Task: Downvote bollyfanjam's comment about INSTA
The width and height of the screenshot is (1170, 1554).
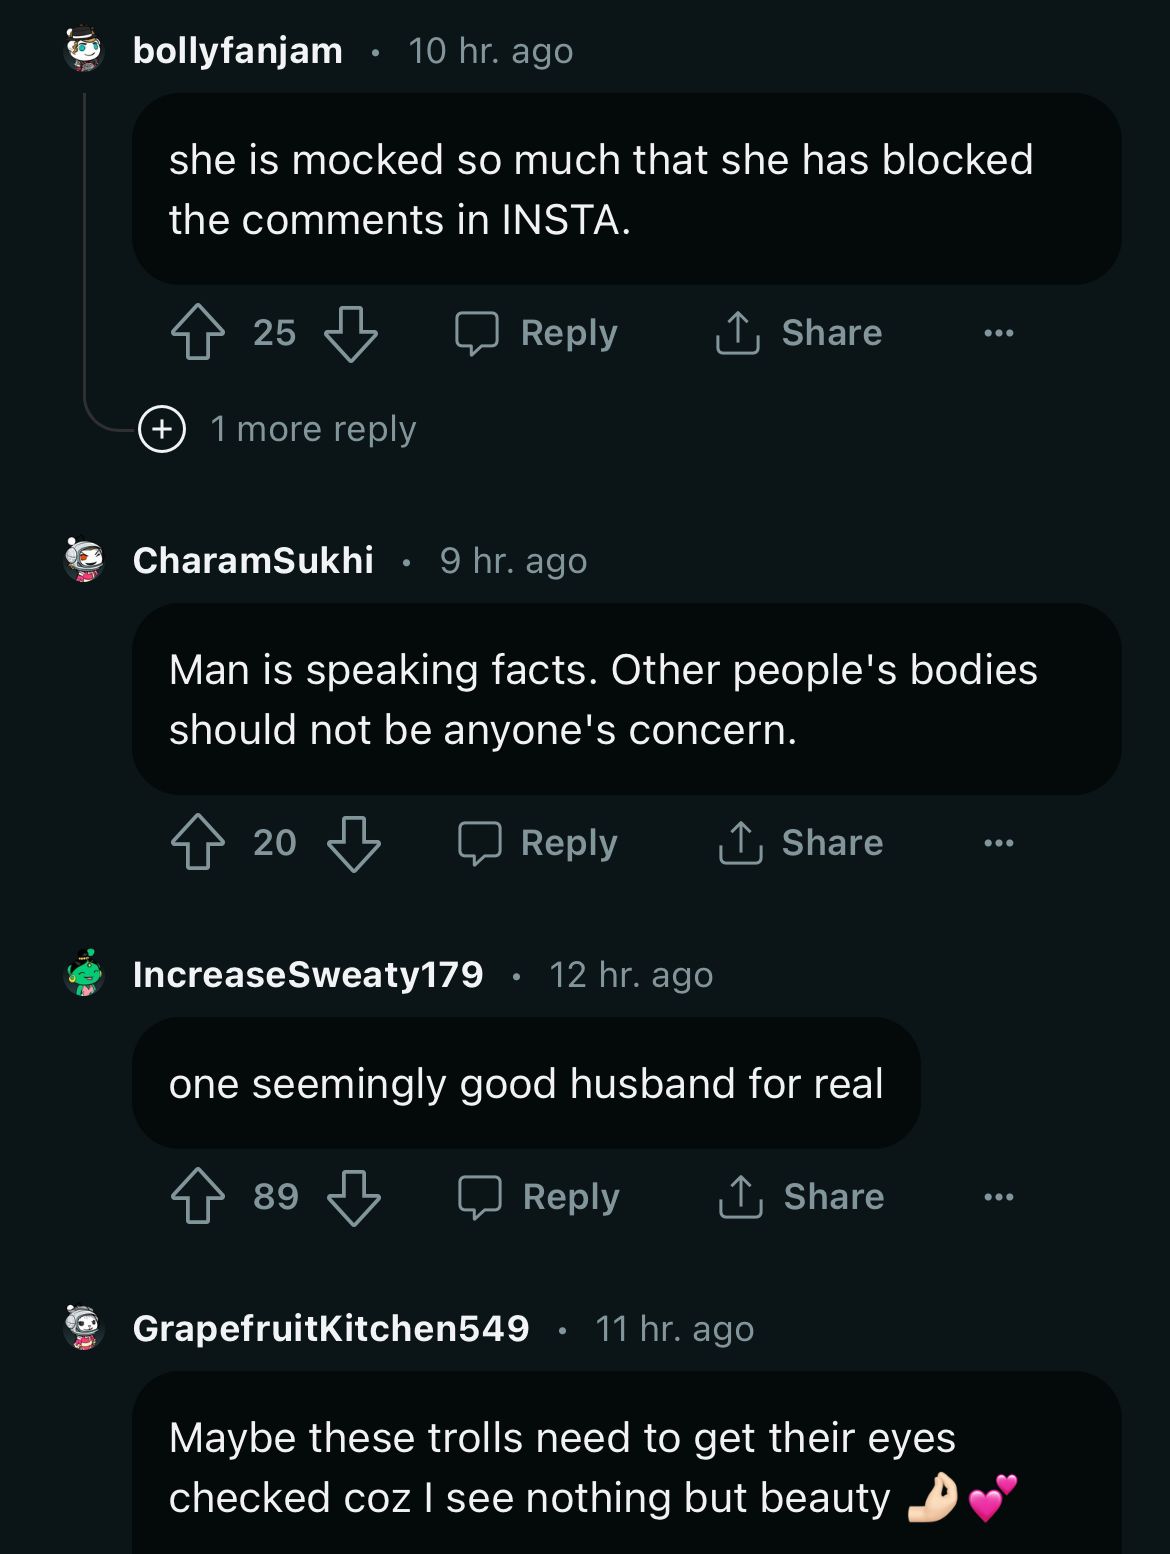Action: [x=351, y=332]
